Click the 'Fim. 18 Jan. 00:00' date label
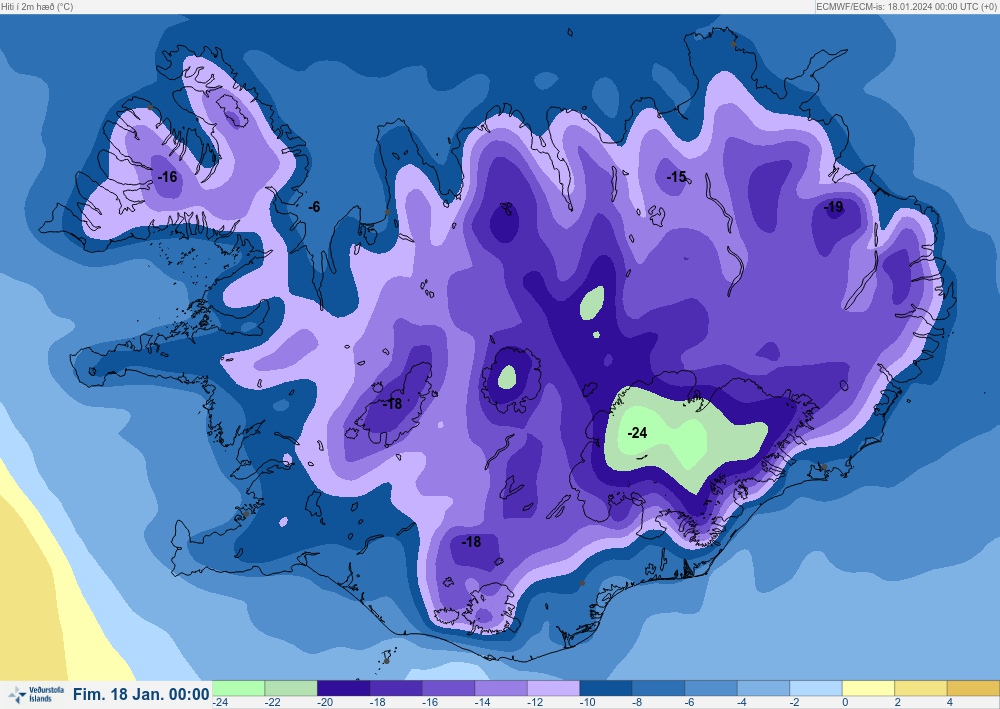The image size is (1000, 709). click(141, 694)
